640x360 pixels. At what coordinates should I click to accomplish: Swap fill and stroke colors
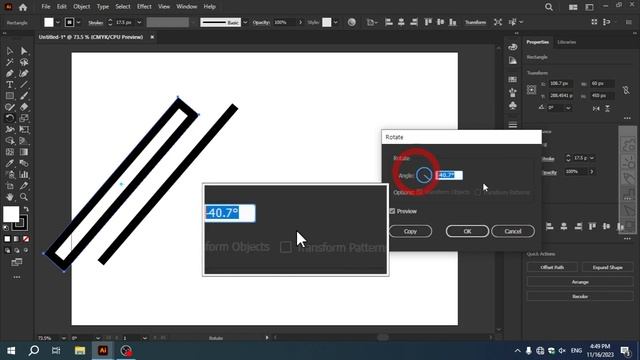click(26, 209)
